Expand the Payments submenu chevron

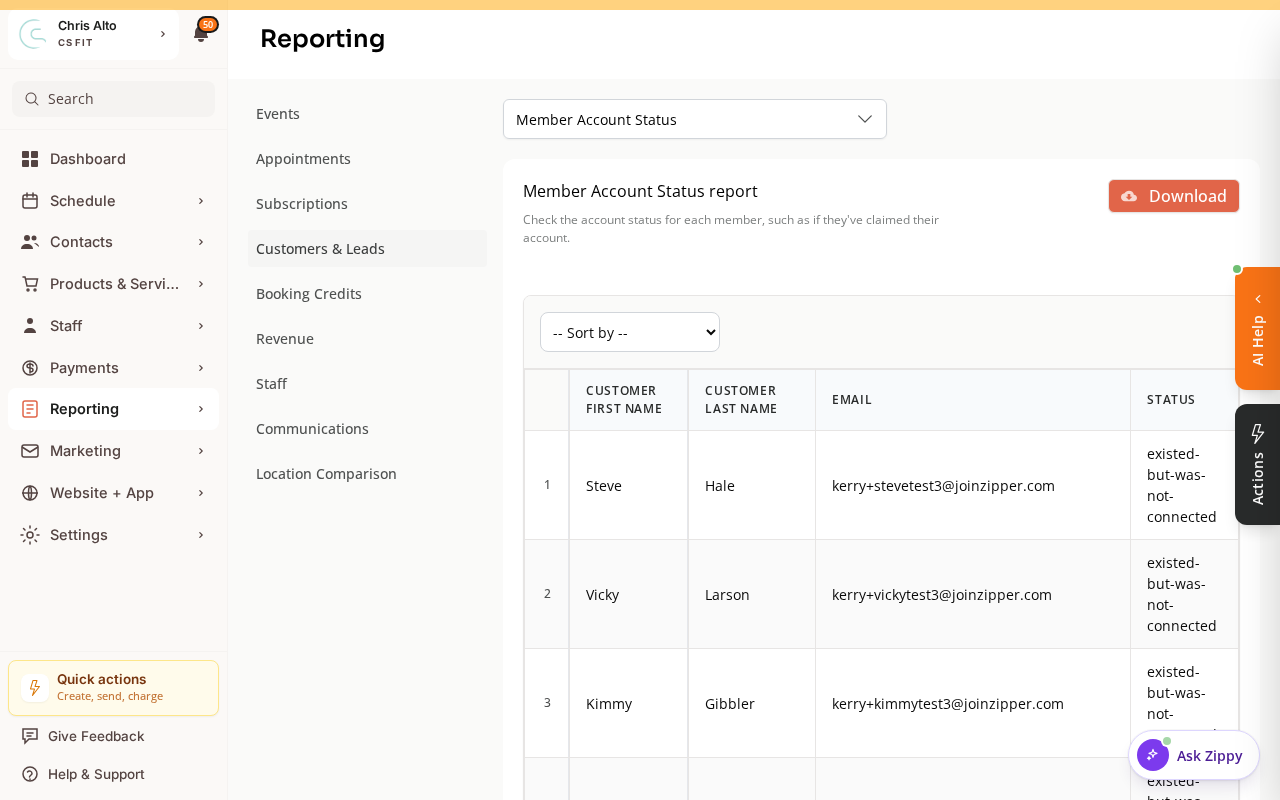coord(201,368)
